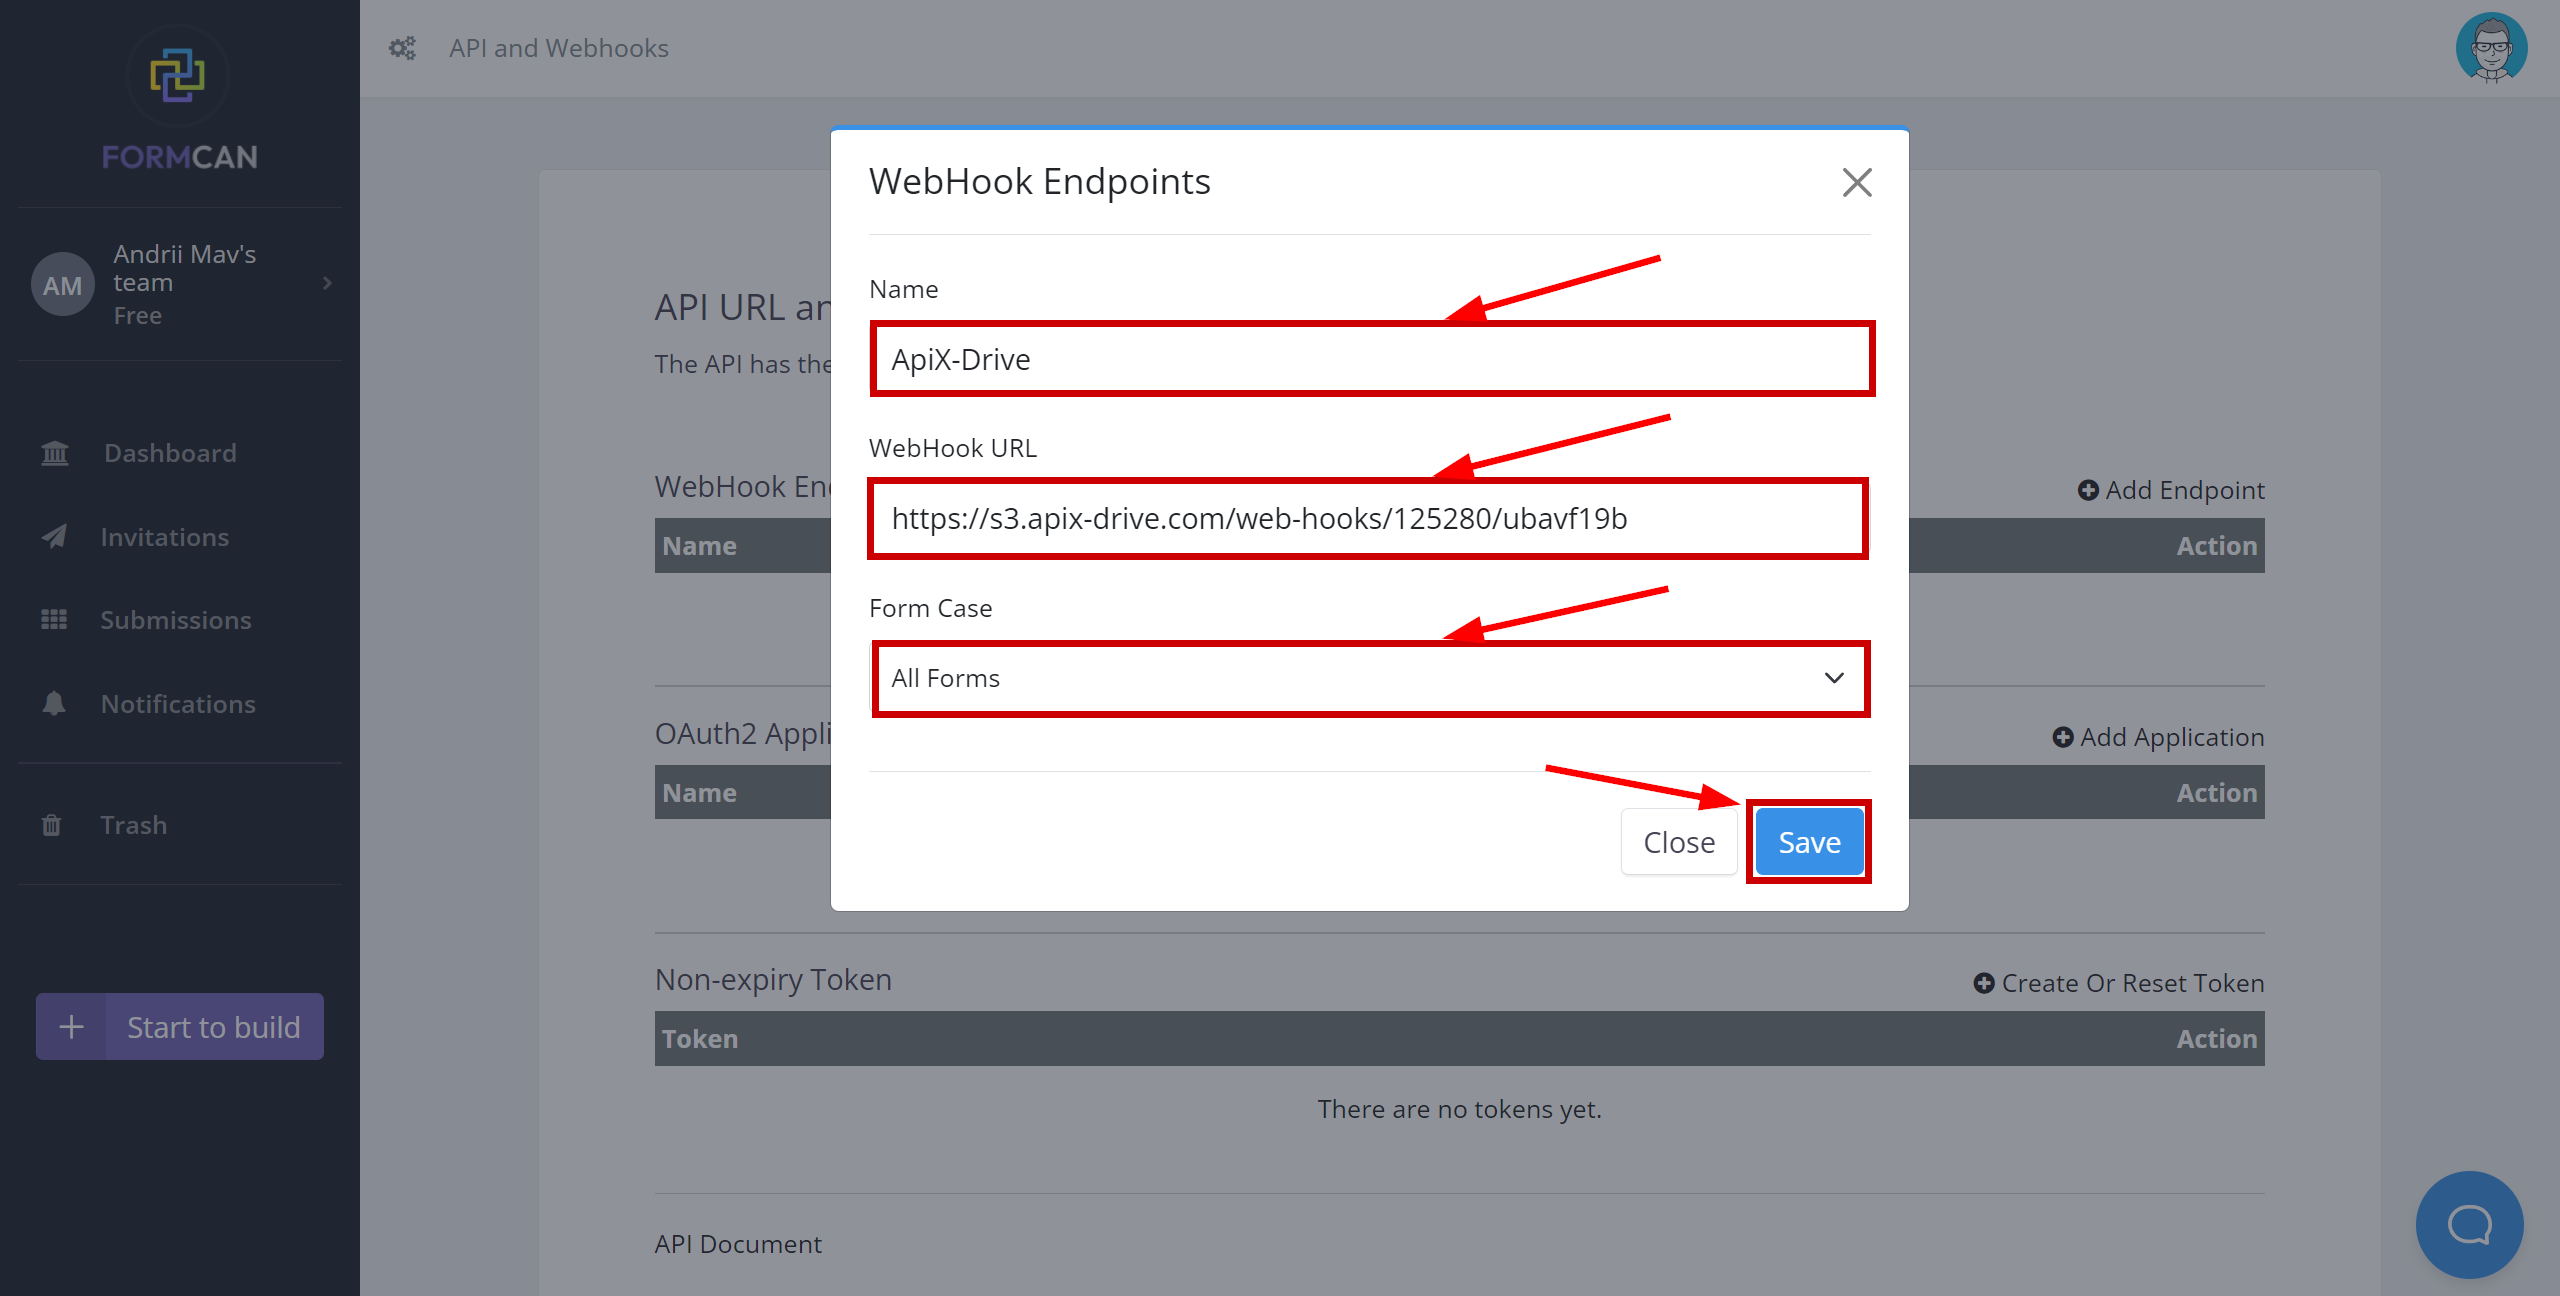Open the Form Case All Forms dropdown
2560x1296 pixels.
tap(1371, 678)
